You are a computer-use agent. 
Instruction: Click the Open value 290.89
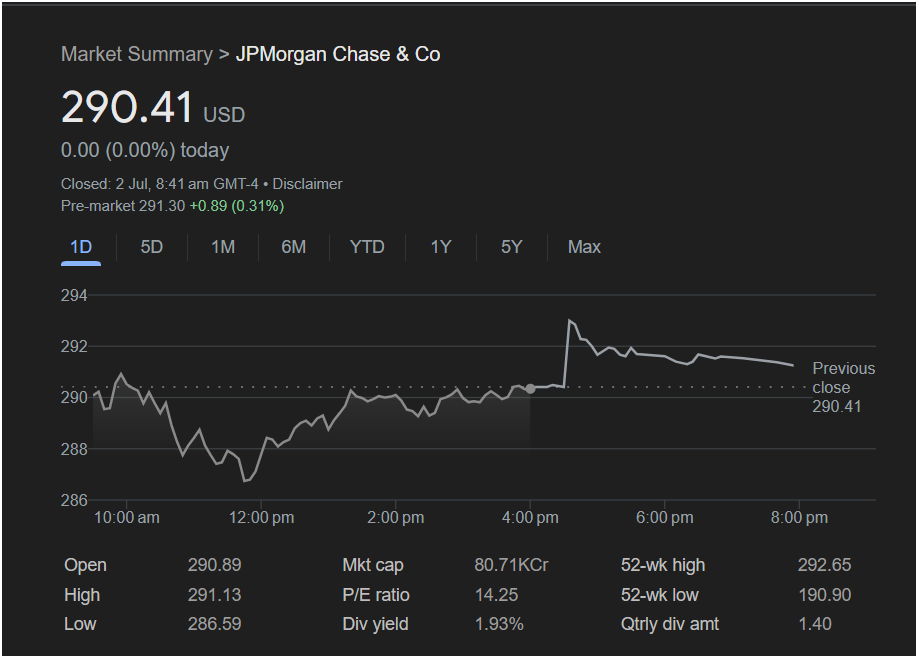click(215, 565)
